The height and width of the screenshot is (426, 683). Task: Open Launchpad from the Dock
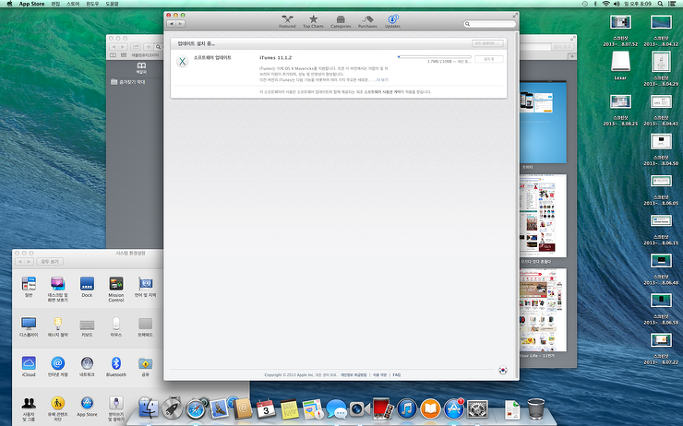[x=172, y=409]
